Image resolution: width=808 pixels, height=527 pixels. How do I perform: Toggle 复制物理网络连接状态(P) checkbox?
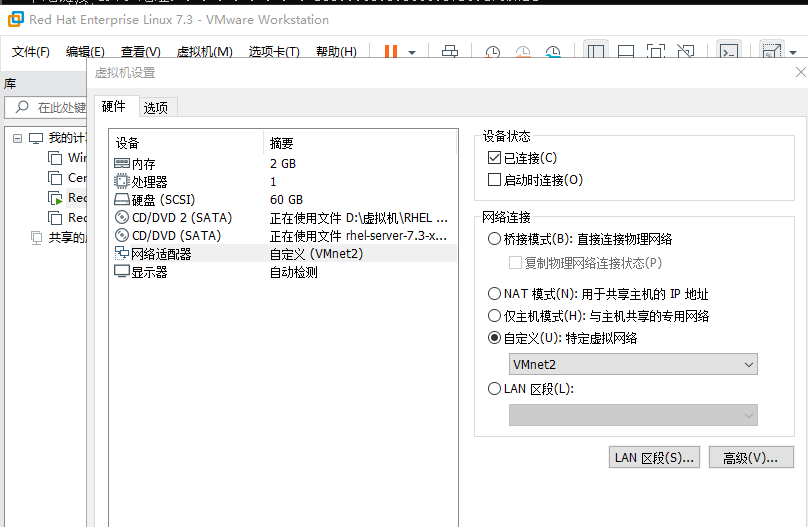click(x=515, y=263)
